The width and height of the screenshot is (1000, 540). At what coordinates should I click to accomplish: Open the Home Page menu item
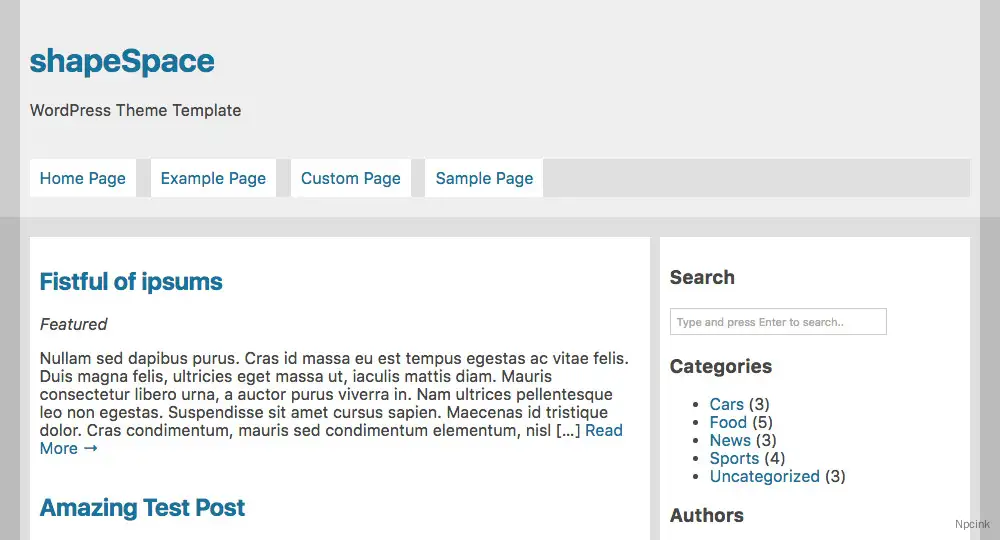click(83, 178)
